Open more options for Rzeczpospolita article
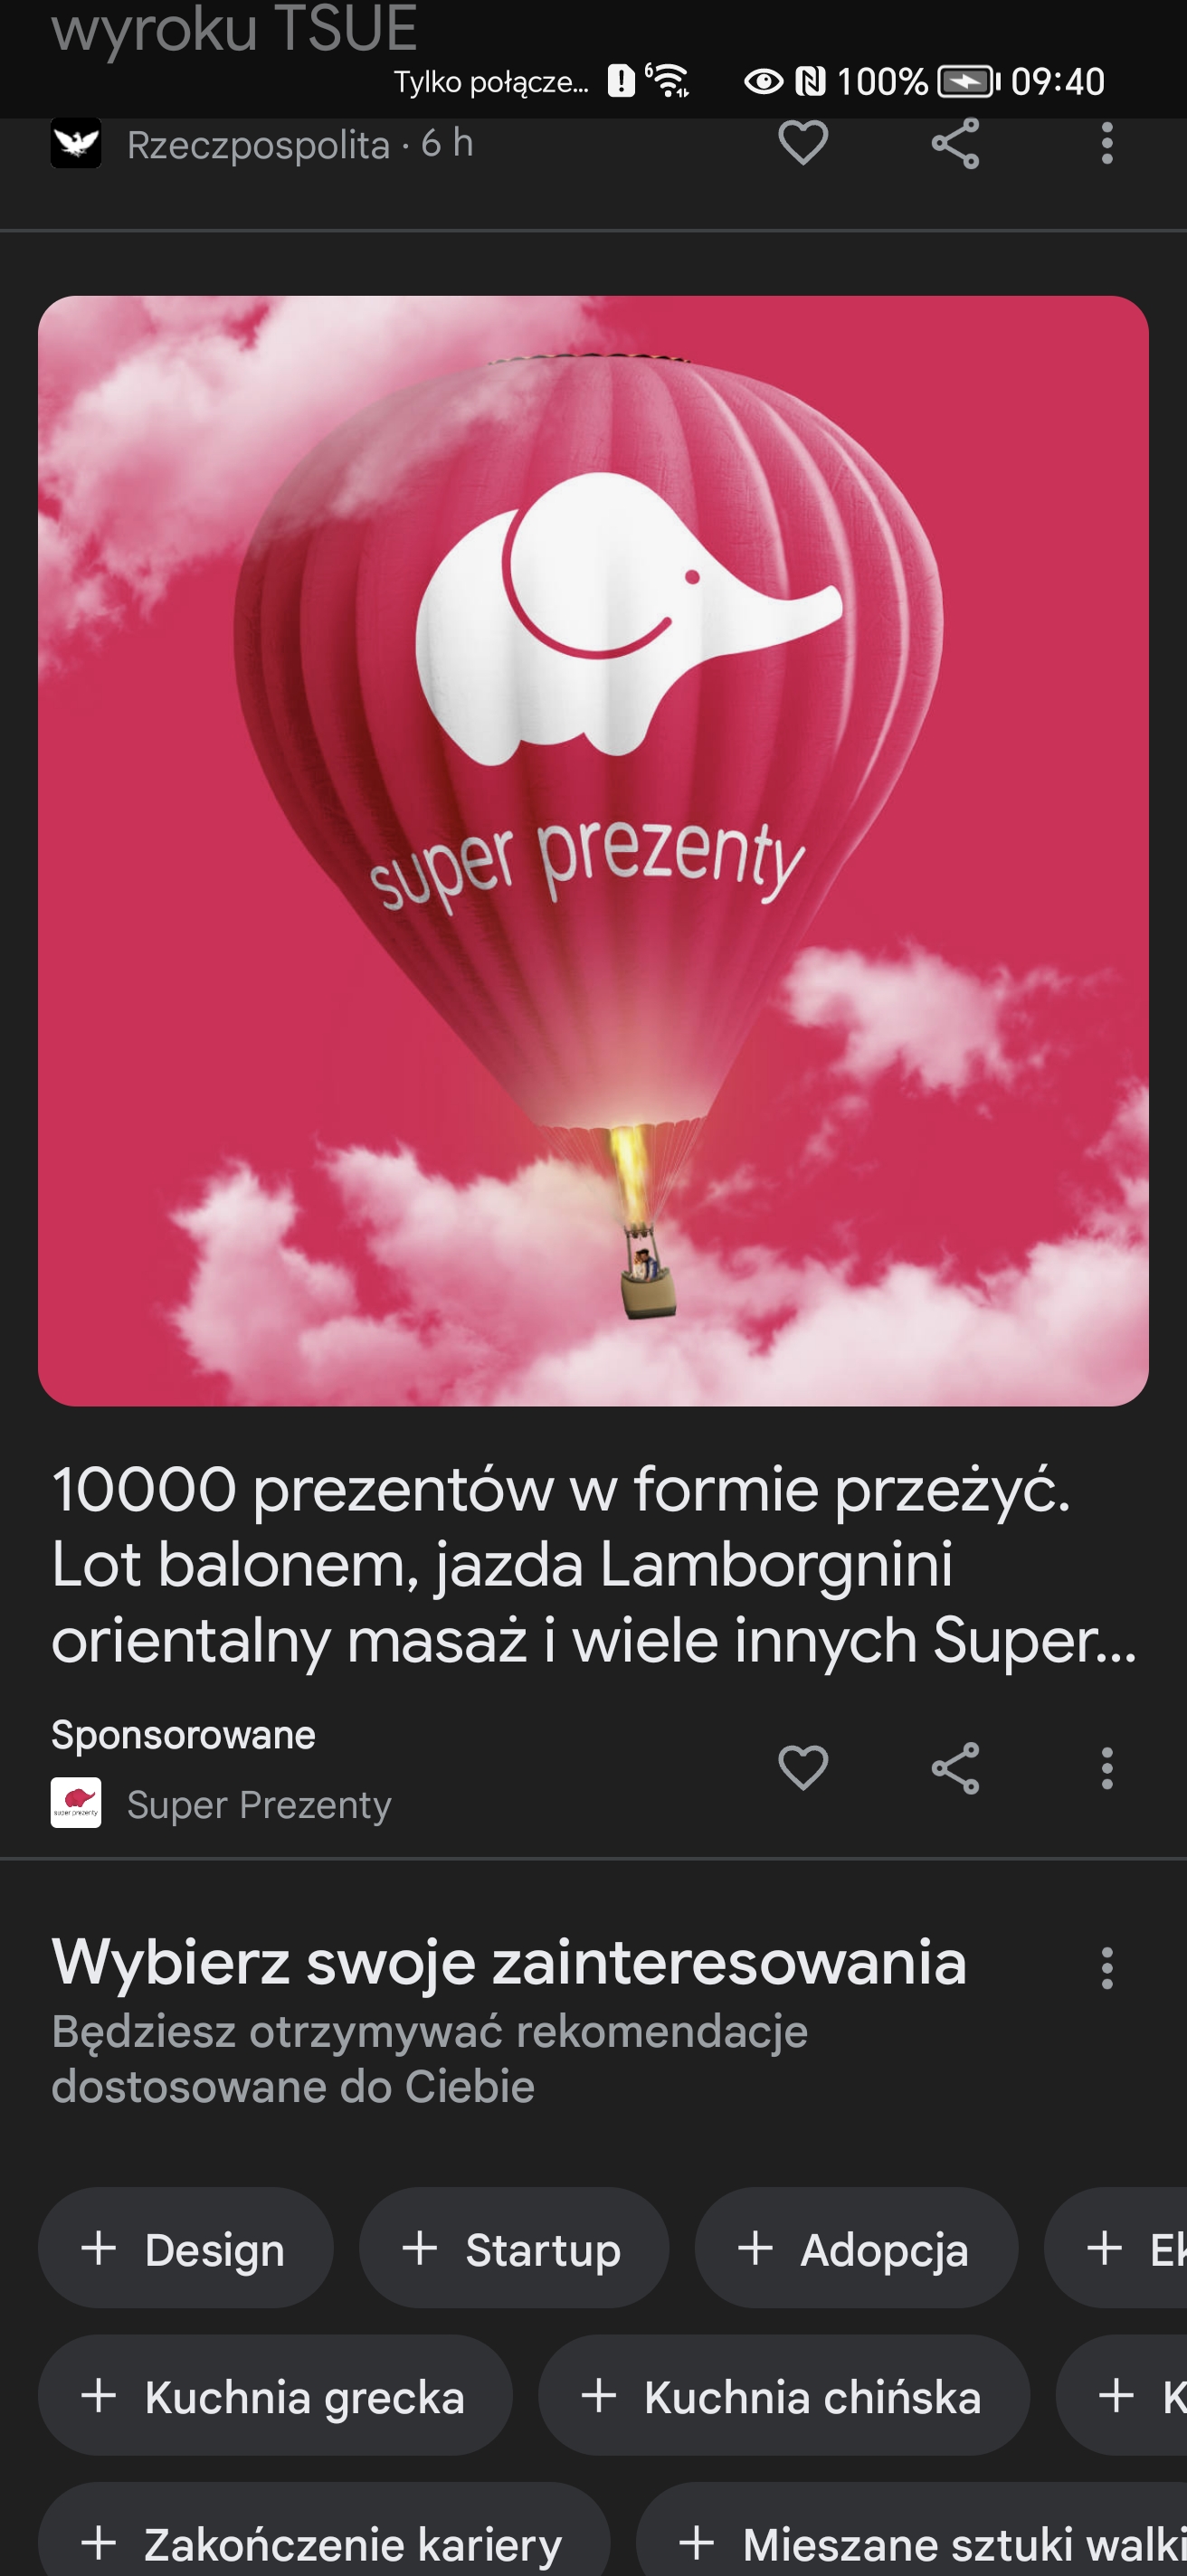 [x=1106, y=144]
